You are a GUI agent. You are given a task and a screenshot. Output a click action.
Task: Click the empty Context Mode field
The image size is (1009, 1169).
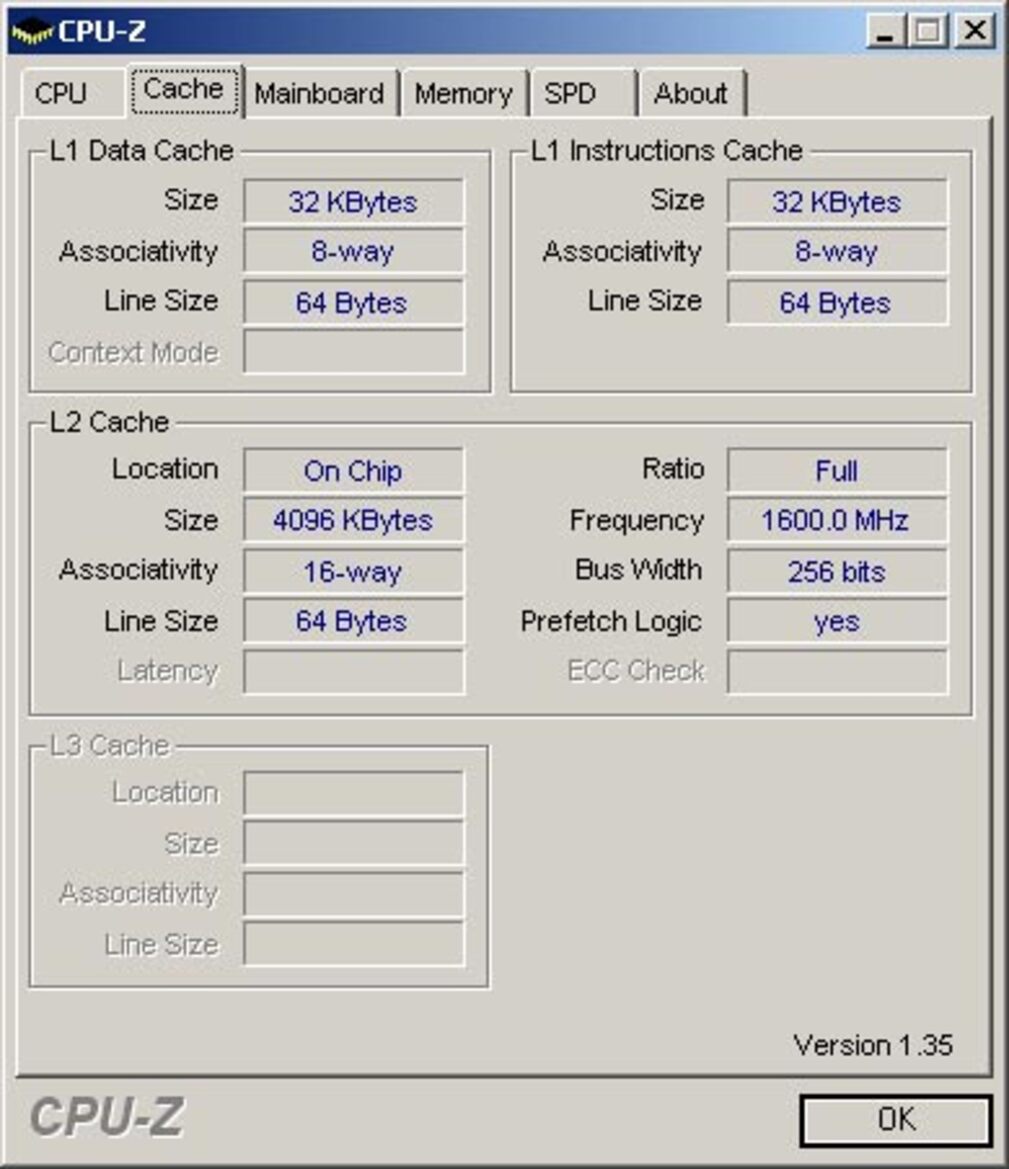[353, 352]
